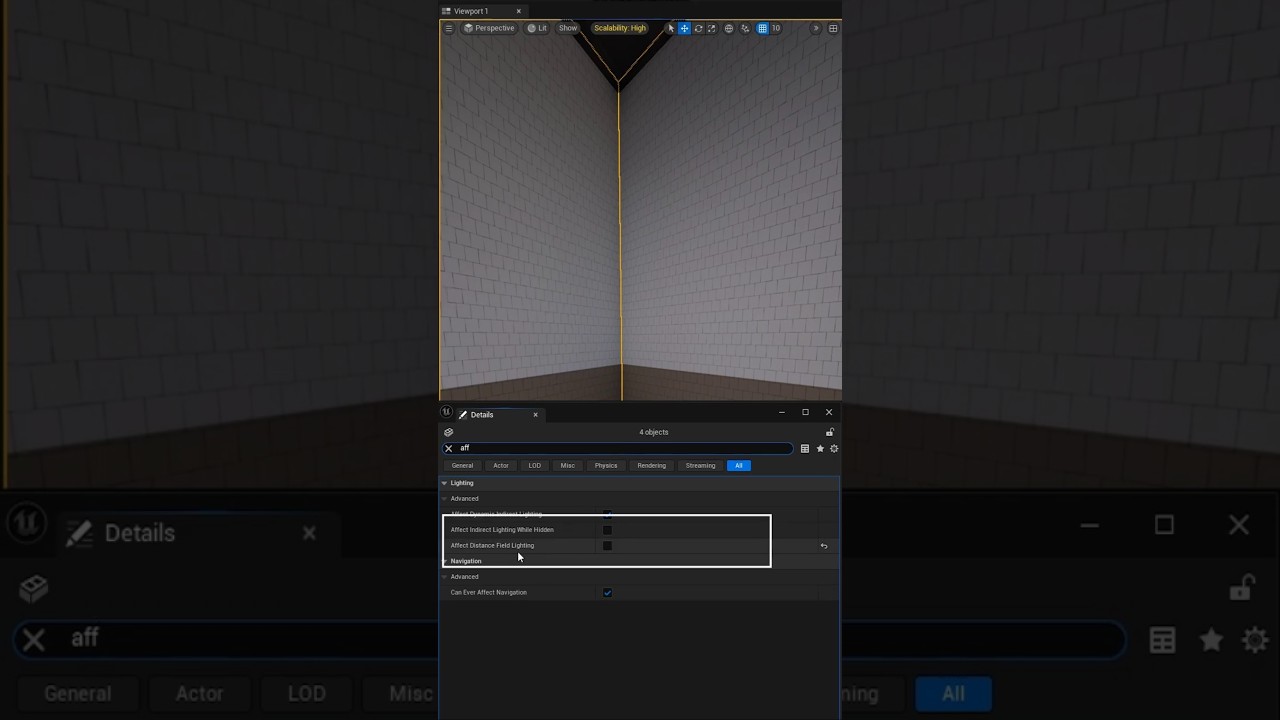Toggle grid snapping icon

tap(762, 28)
